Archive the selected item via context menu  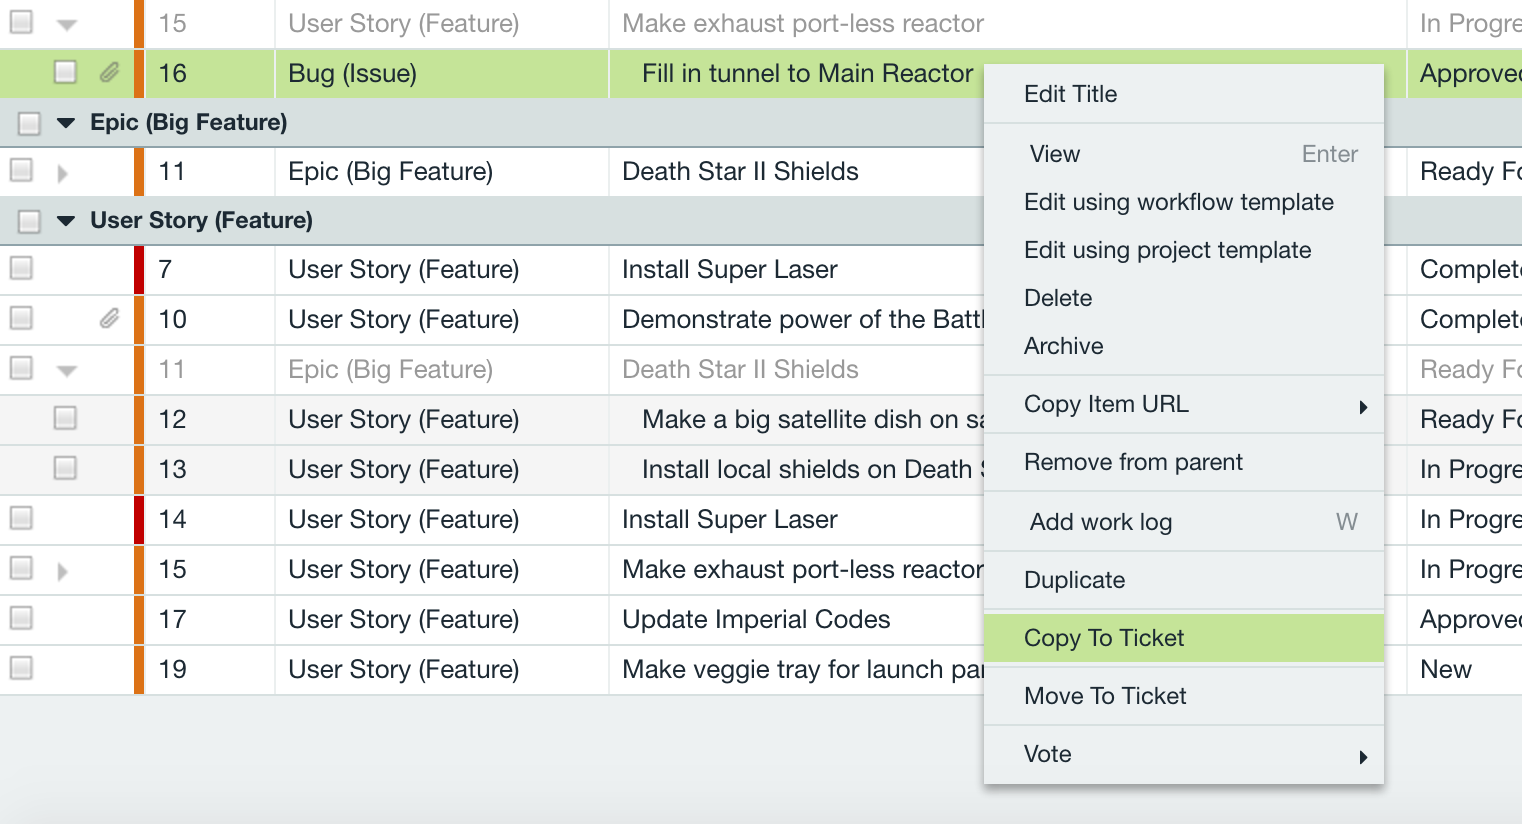click(x=1063, y=346)
